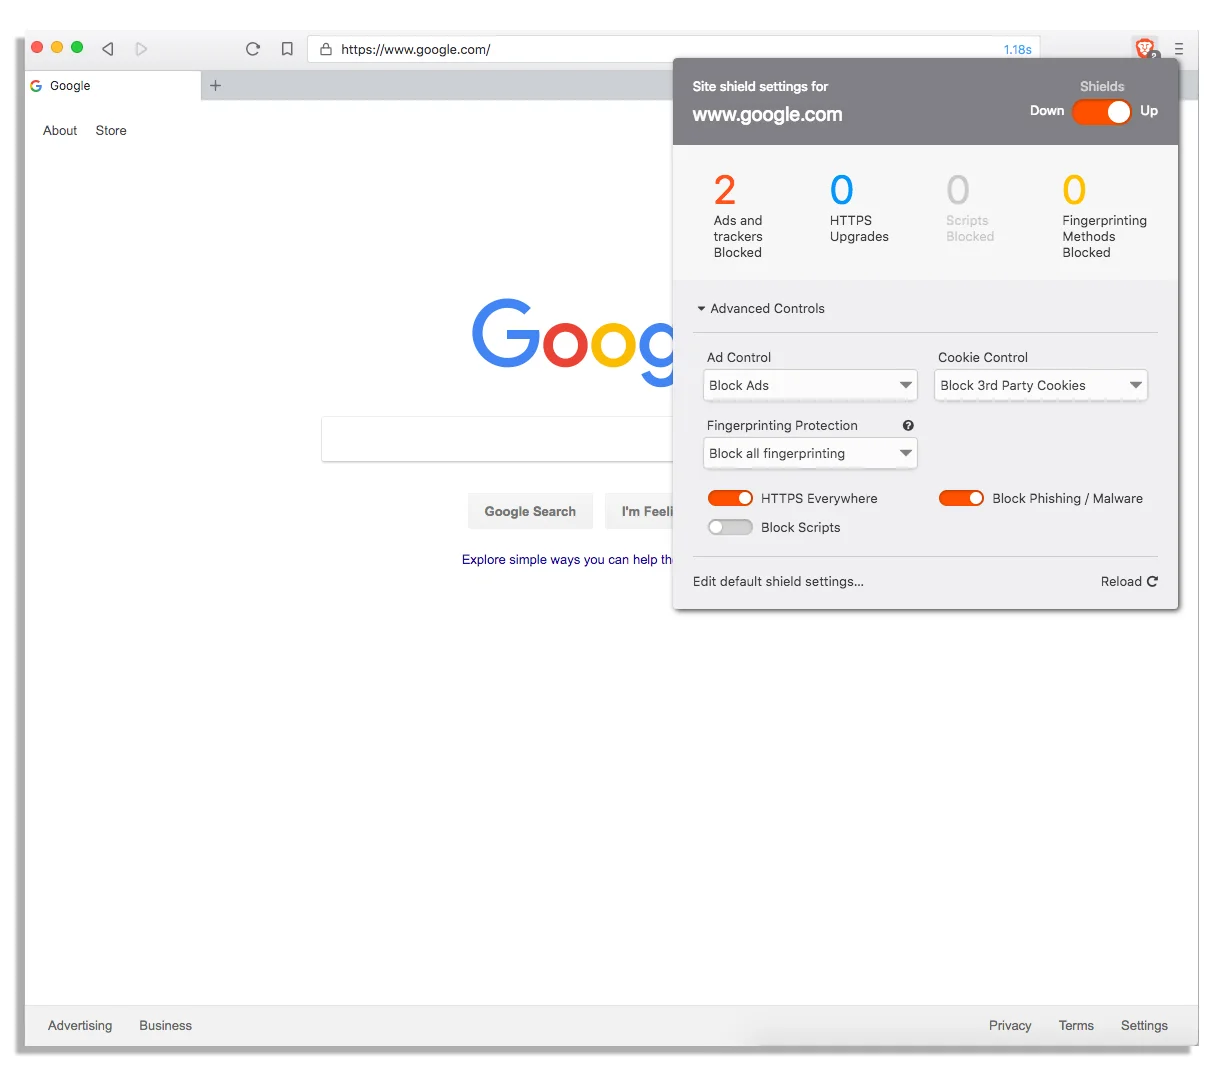Open the Settings footer link

[1144, 1025]
